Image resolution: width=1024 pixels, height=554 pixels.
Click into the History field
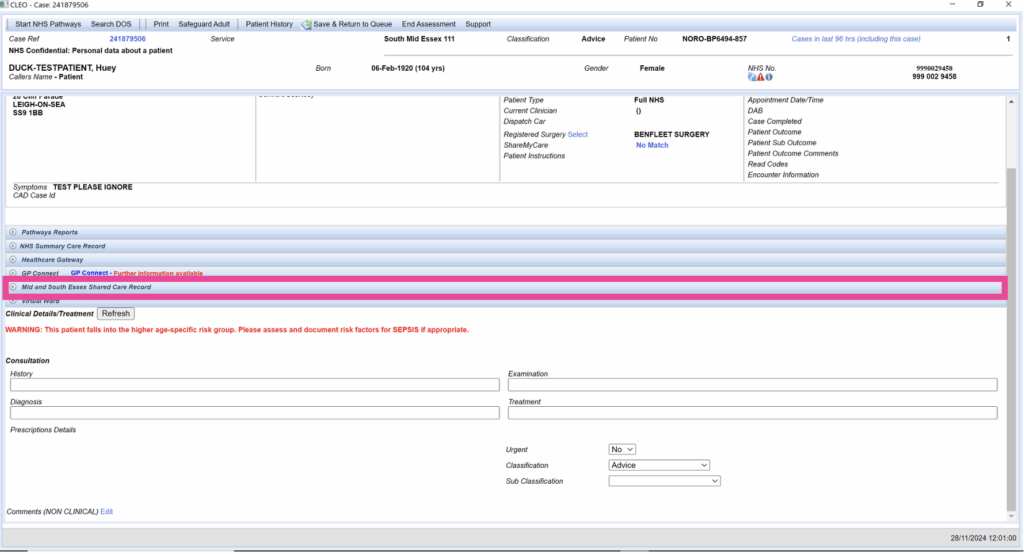click(255, 385)
